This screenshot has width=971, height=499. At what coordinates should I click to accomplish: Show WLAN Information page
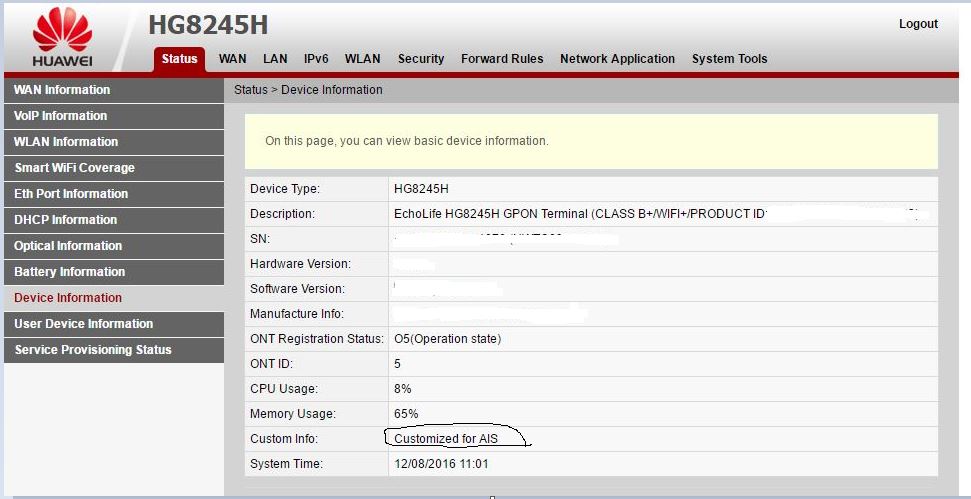[114, 142]
